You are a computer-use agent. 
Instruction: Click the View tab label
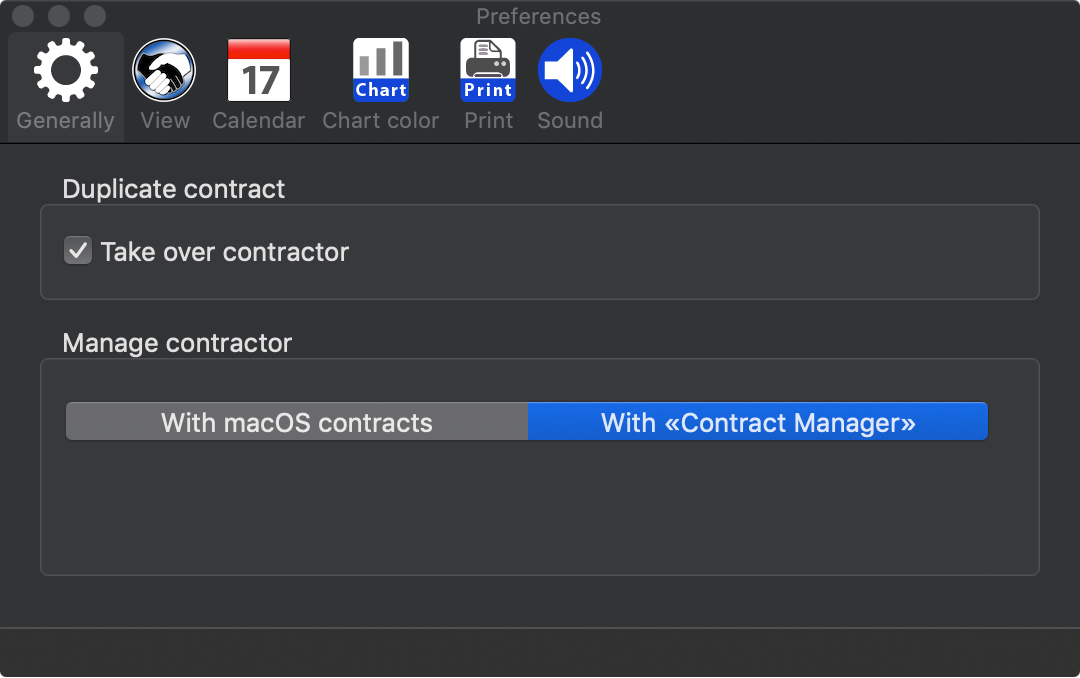click(165, 121)
